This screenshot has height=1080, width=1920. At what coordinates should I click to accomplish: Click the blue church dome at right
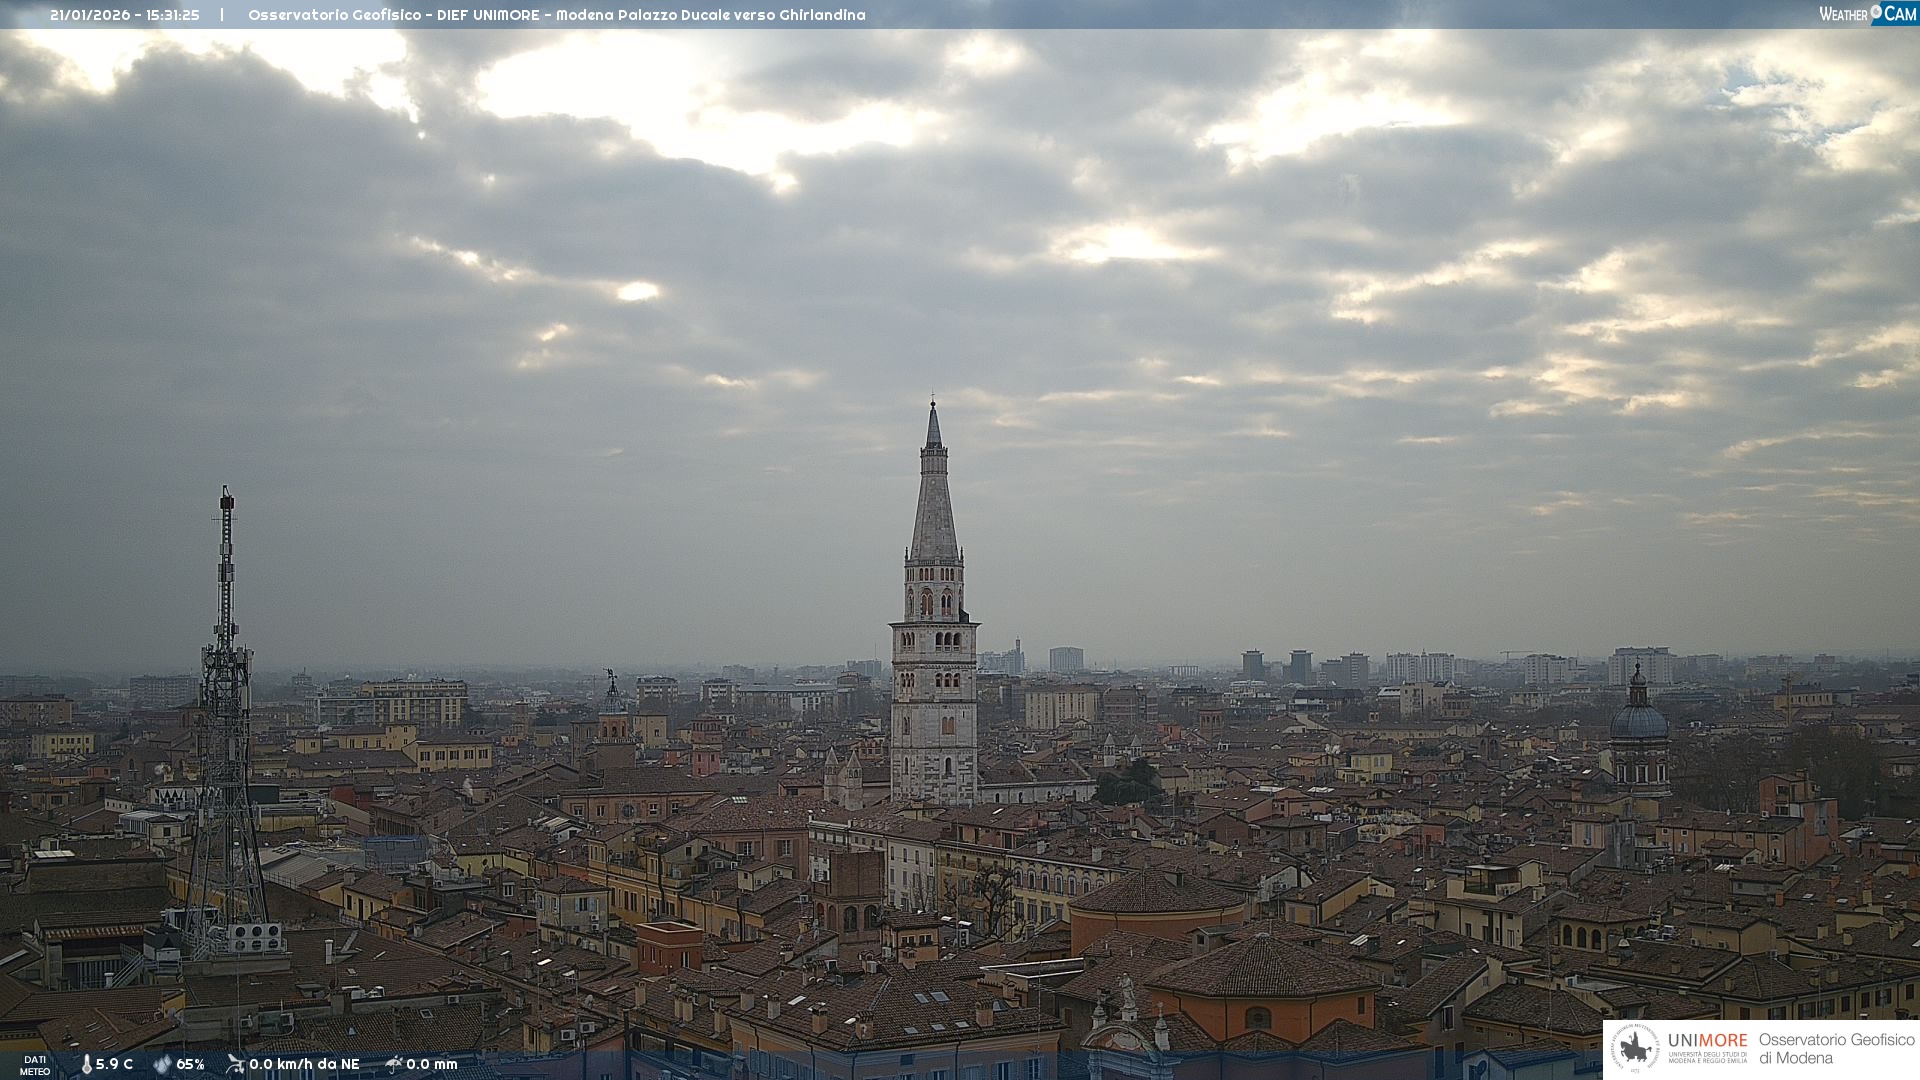tap(1639, 720)
